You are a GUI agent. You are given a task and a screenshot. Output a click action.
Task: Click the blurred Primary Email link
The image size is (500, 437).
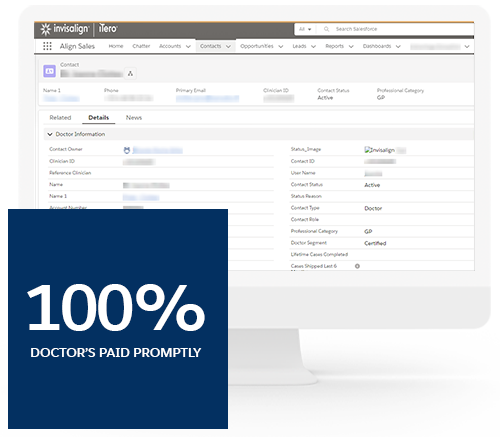click(x=207, y=98)
